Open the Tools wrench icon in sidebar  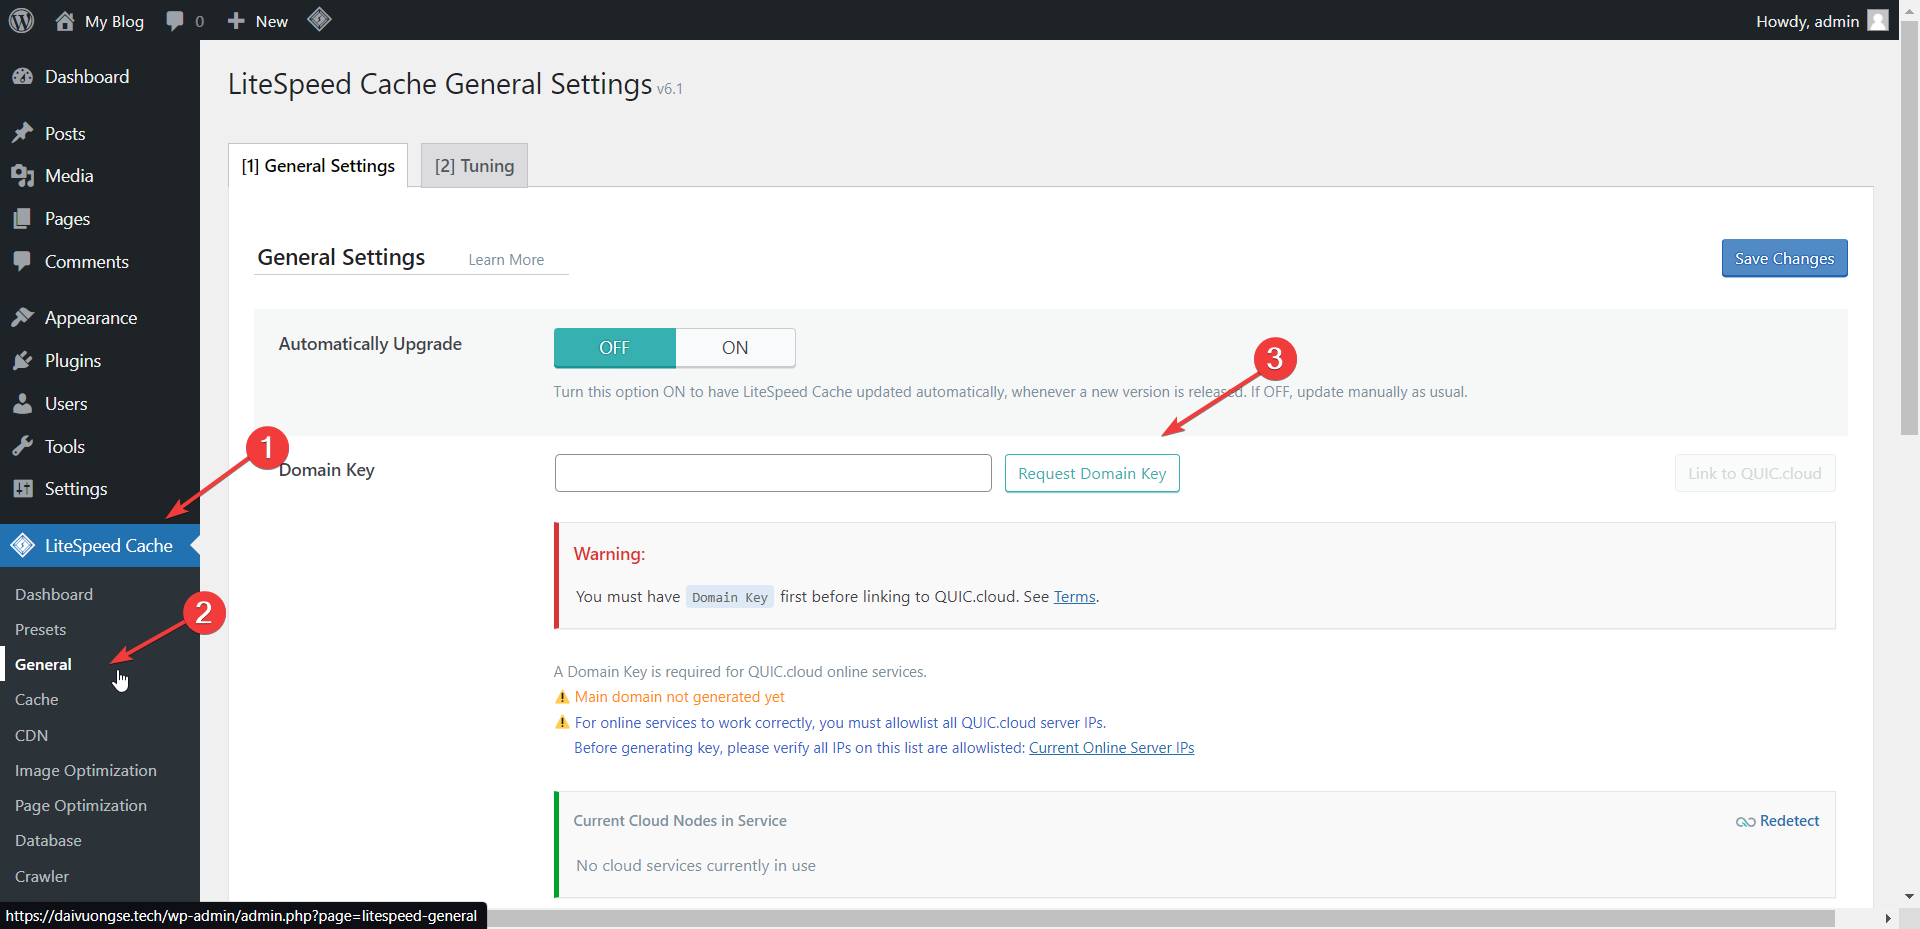tap(22, 447)
